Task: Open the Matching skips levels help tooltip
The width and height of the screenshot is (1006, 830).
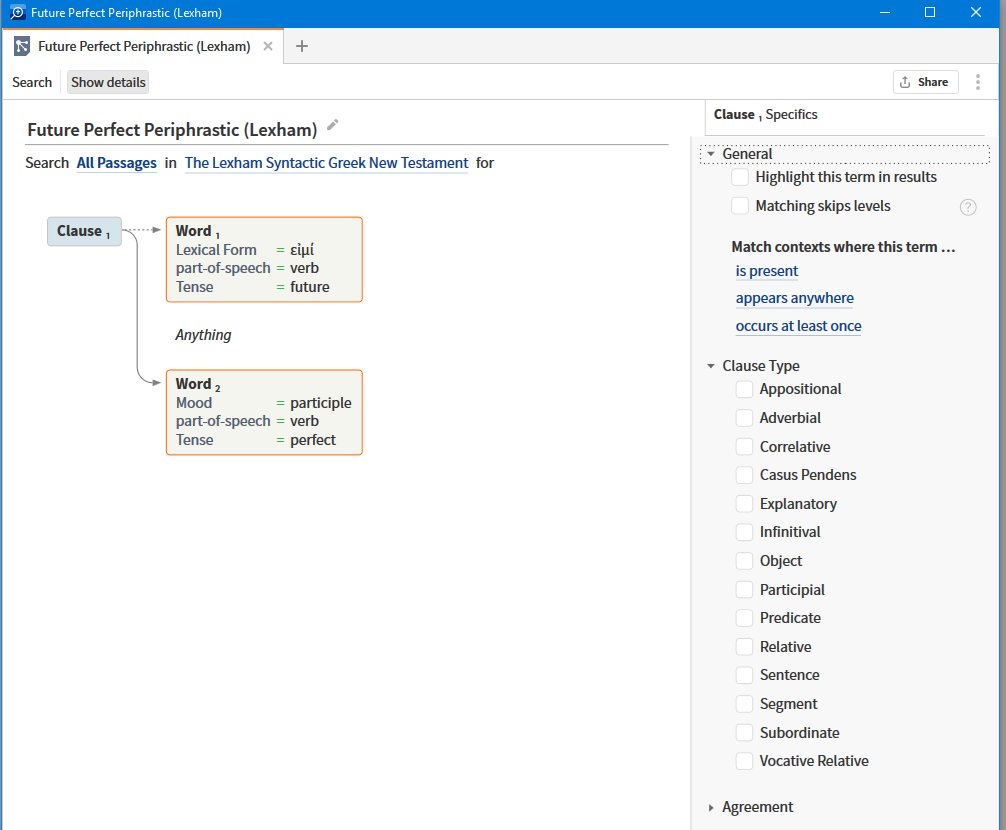Action: click(x=967, y=207)
